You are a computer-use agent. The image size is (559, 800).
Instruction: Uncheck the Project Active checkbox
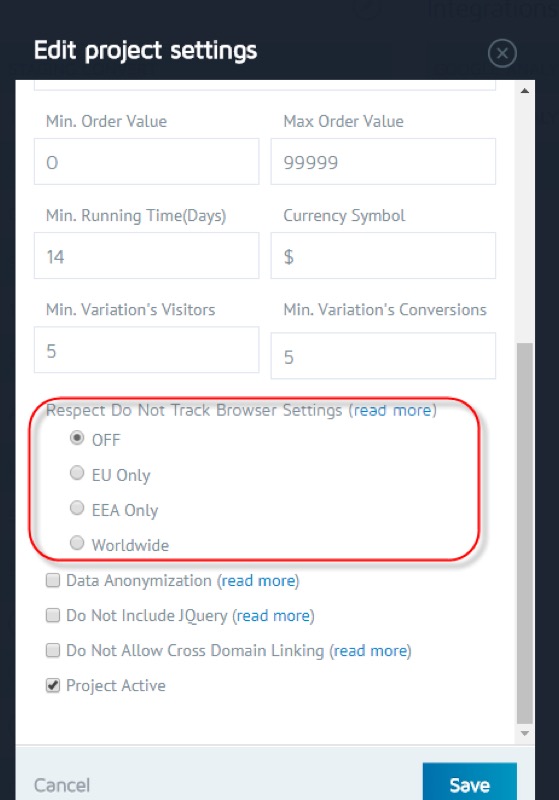click(53, 685)
